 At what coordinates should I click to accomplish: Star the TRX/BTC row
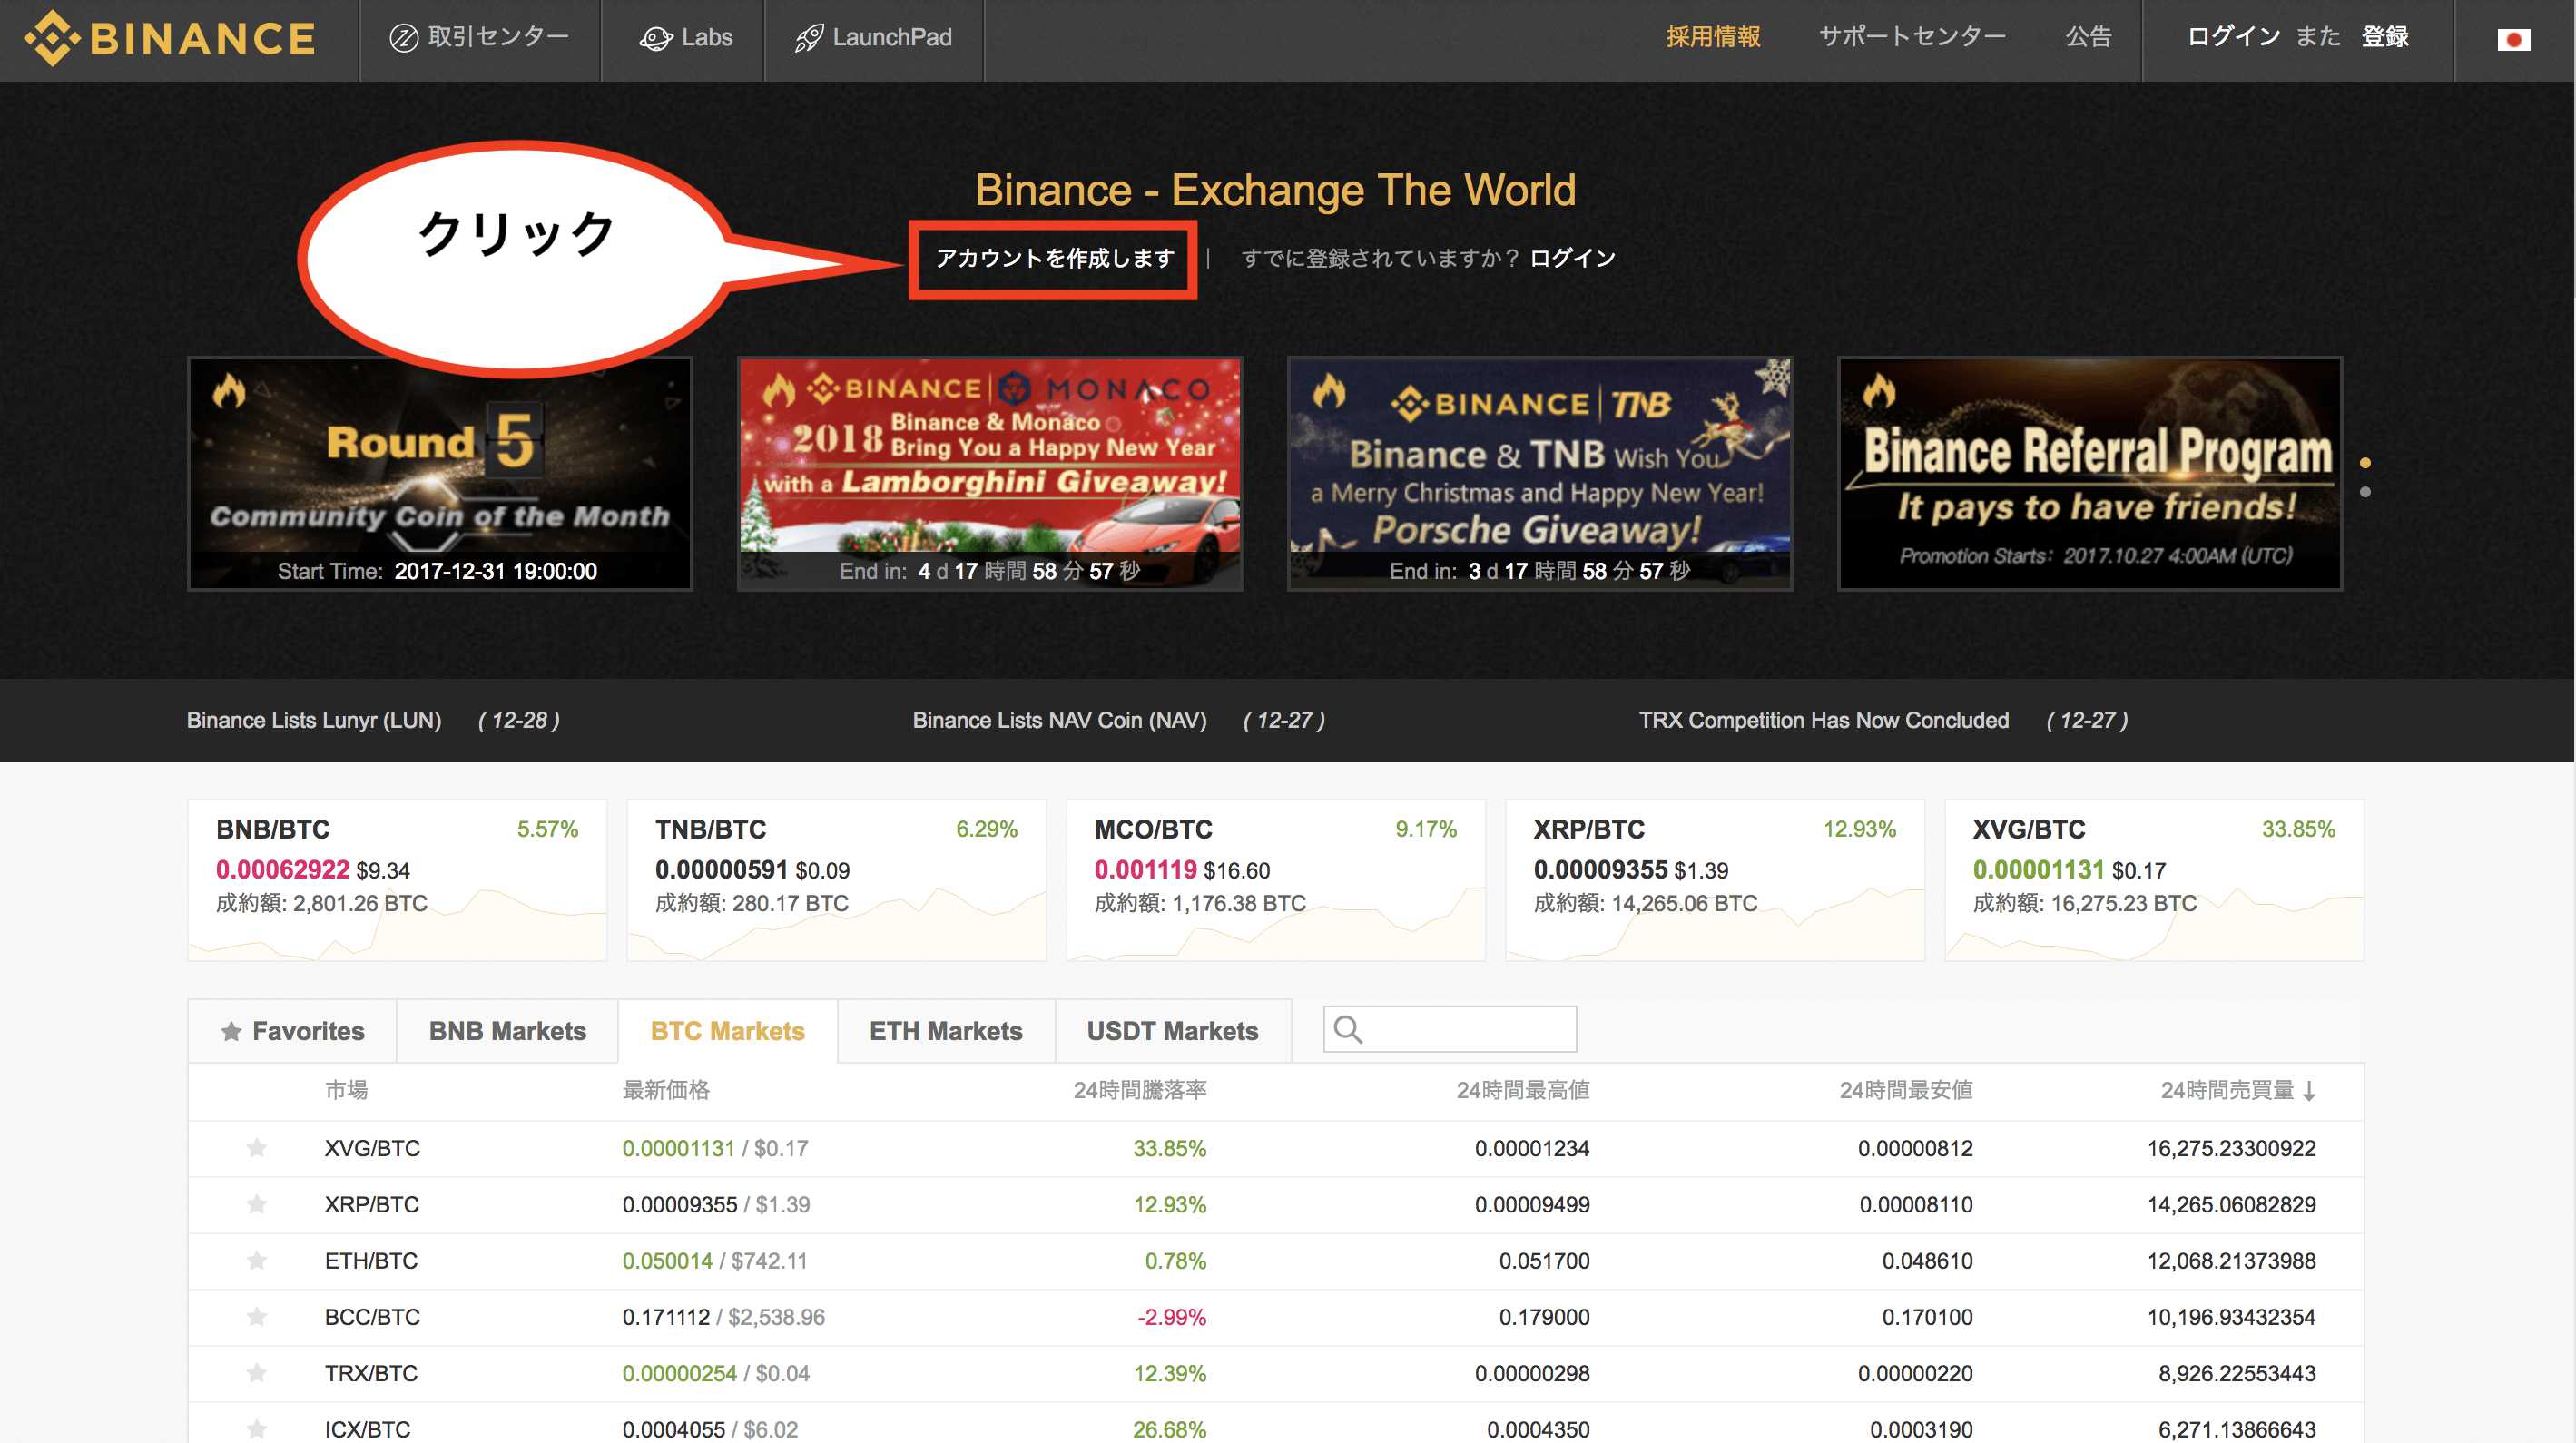[257, 1373]
